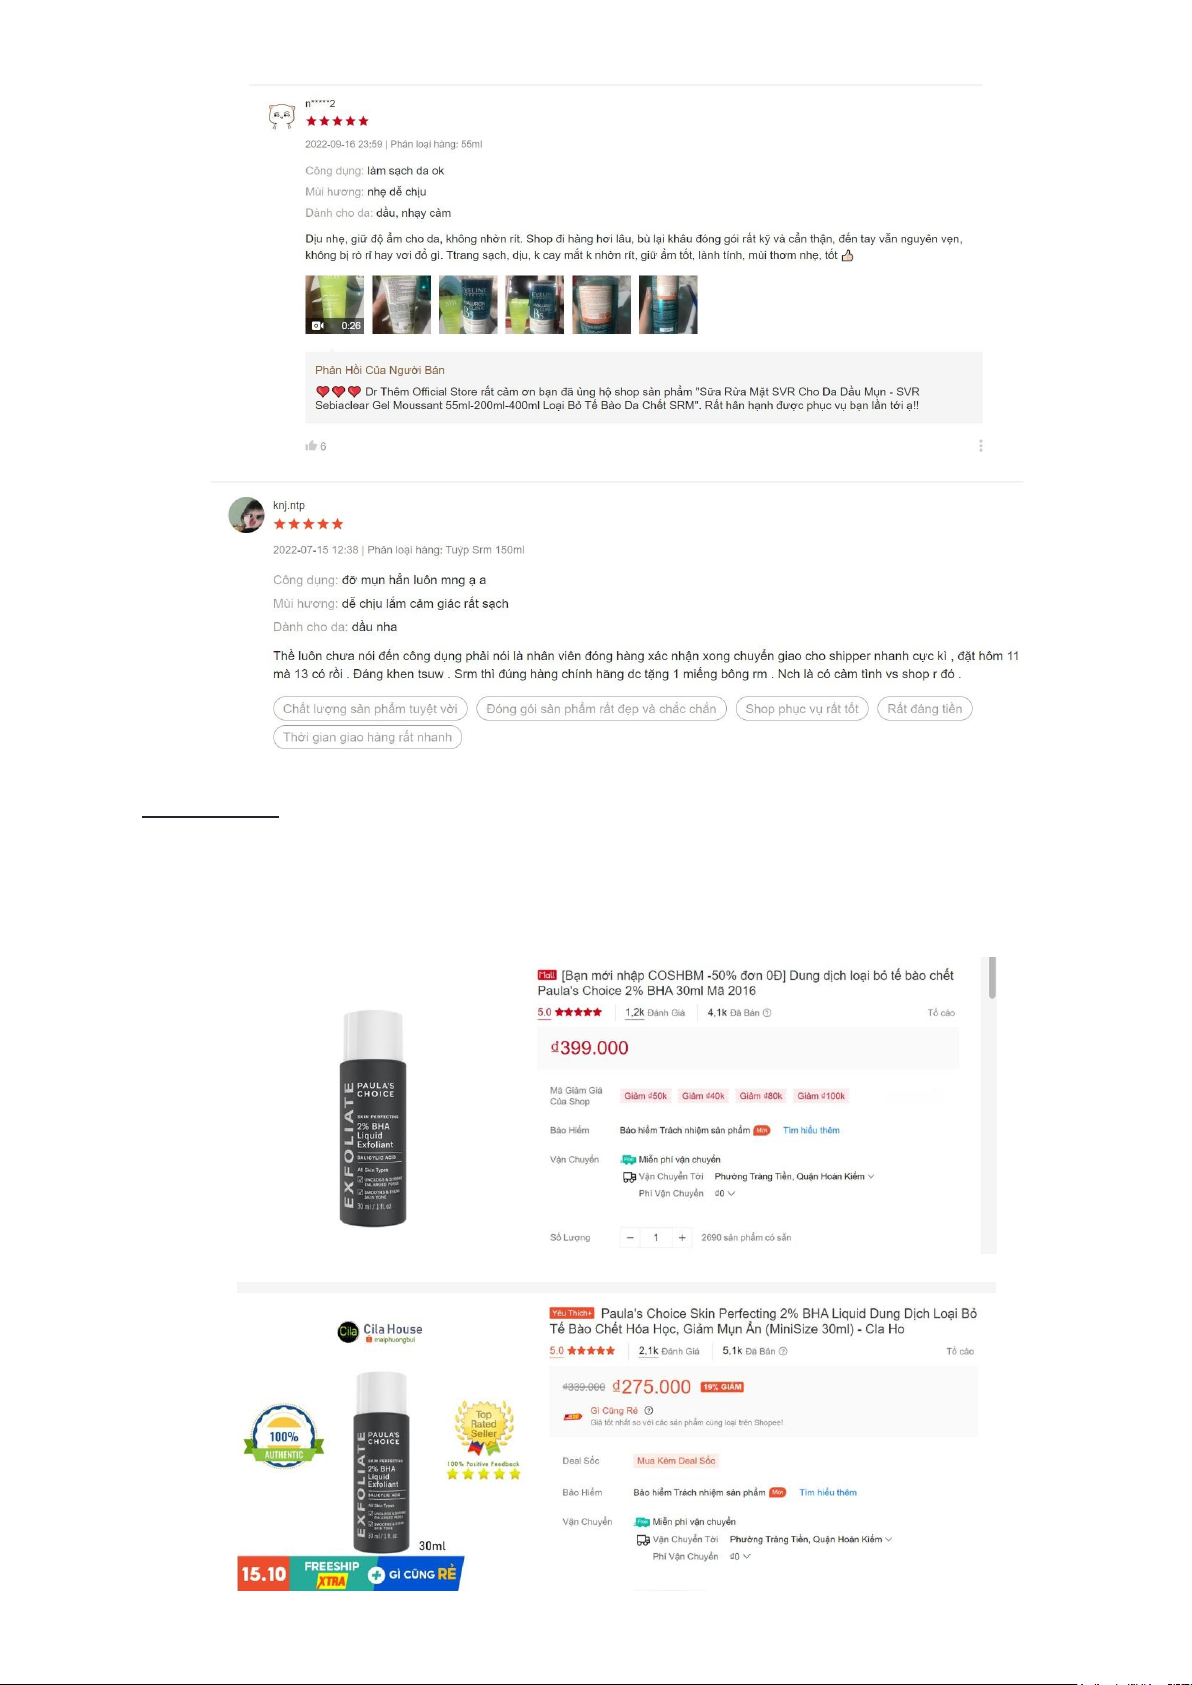Click the thumbs-up like icon under first review
This screenshot has width=1192, height=1685.
pos(311,446)
